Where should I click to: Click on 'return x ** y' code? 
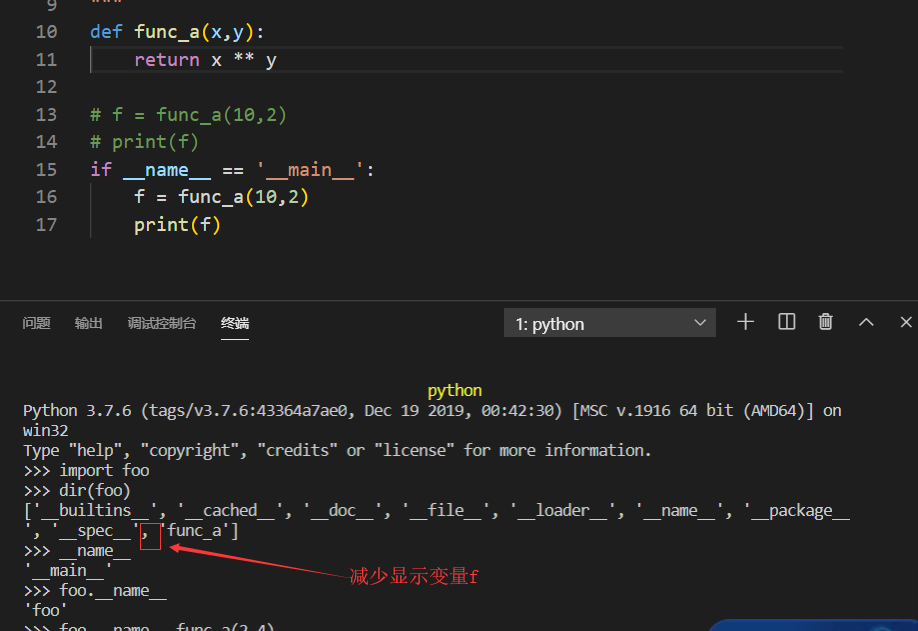point(205,60)
